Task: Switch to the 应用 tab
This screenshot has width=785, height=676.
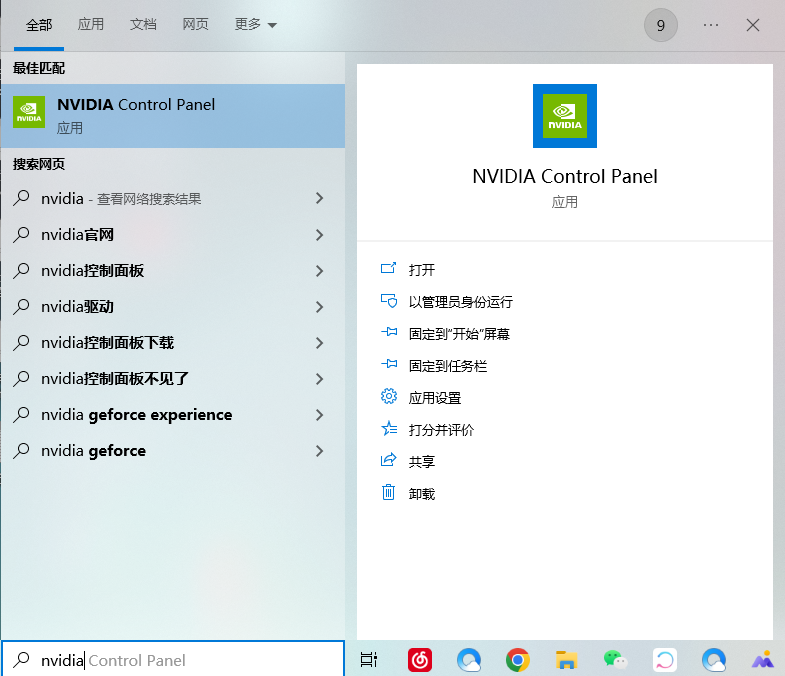Action: click(x=91, y=25)
